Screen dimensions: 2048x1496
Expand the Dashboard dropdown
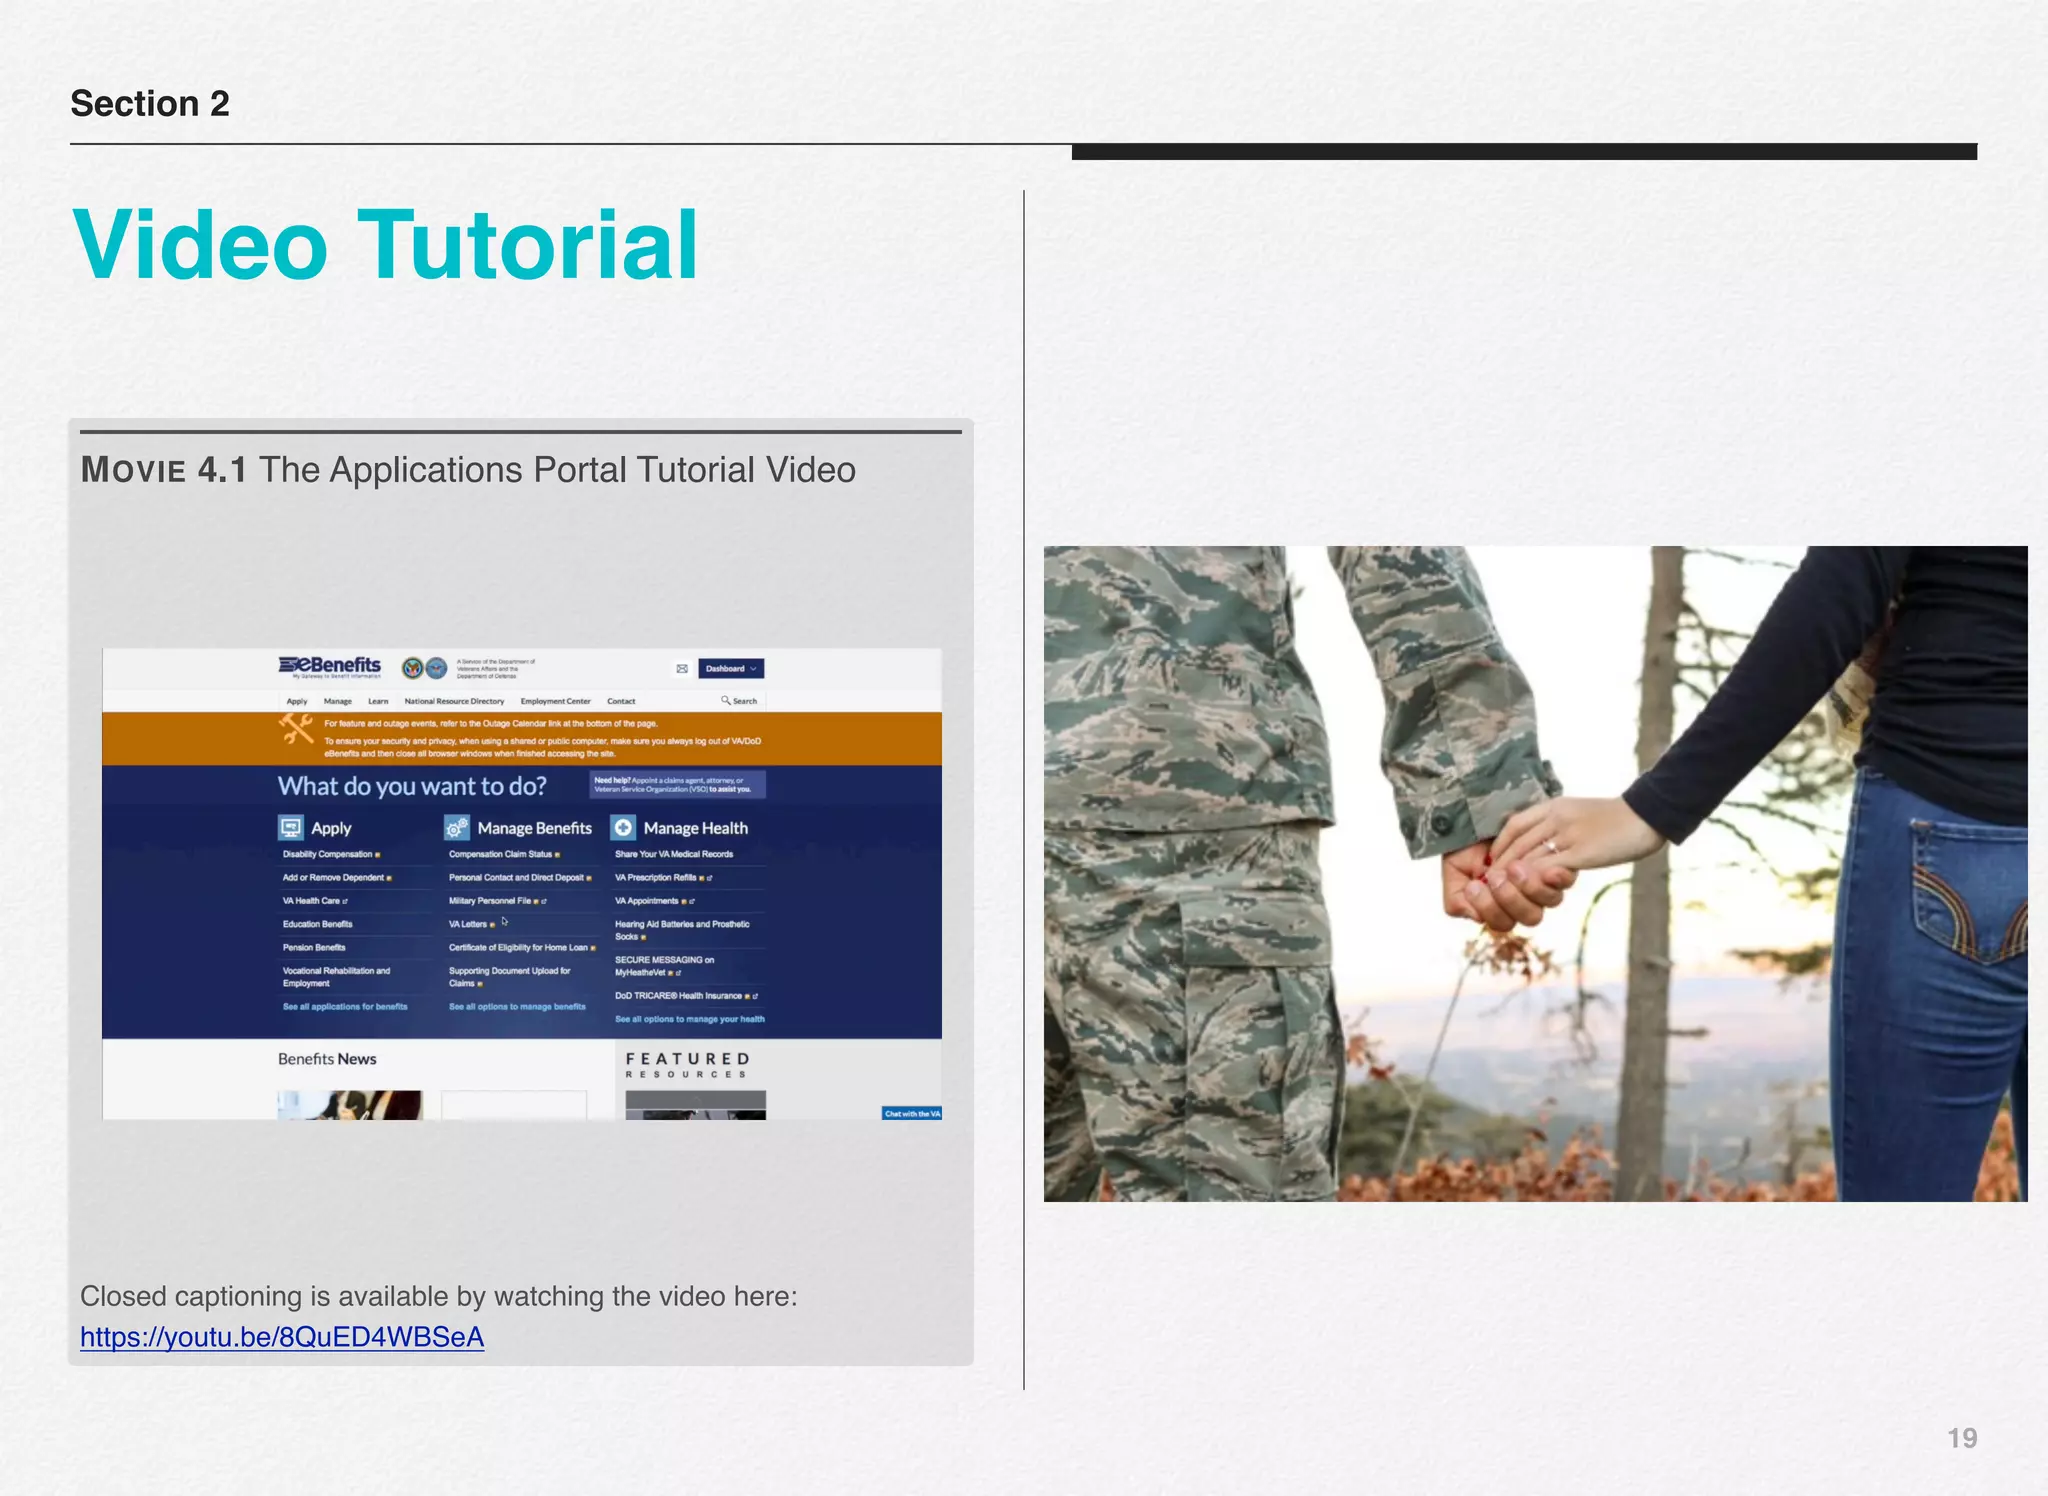731,669
